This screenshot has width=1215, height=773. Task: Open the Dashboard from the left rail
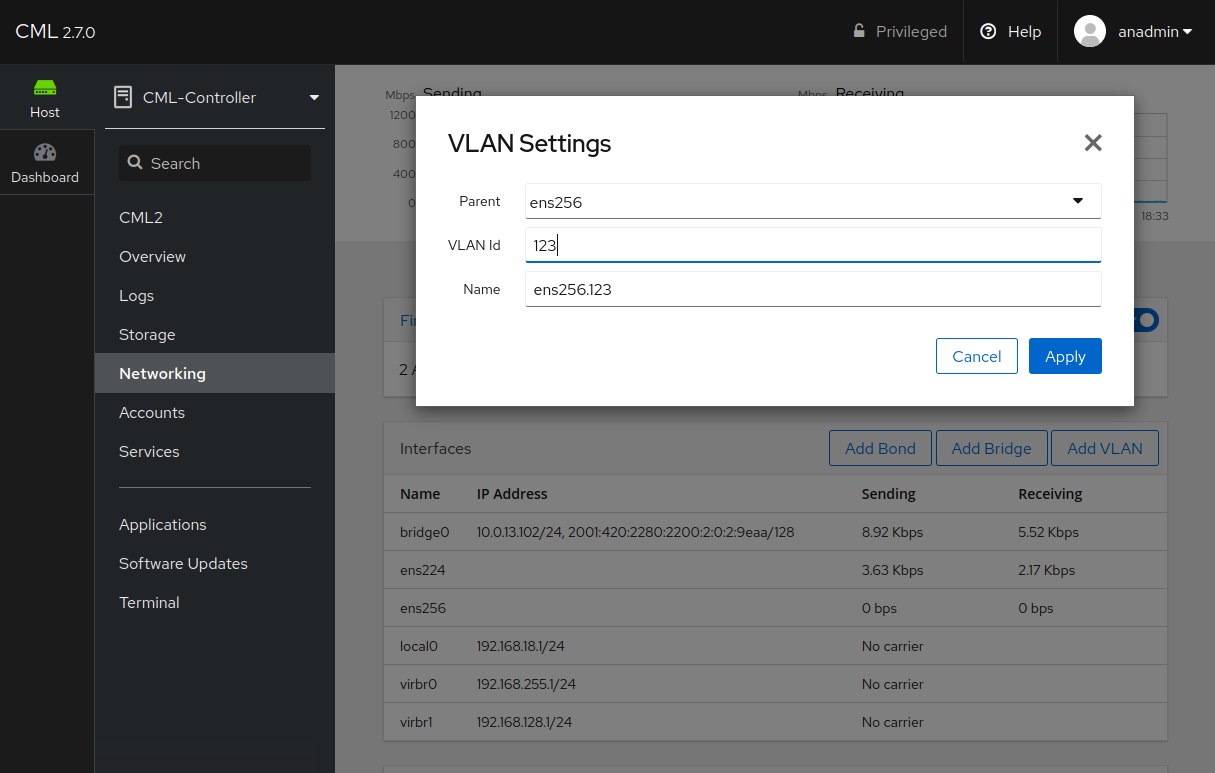[x=45, y=161]
